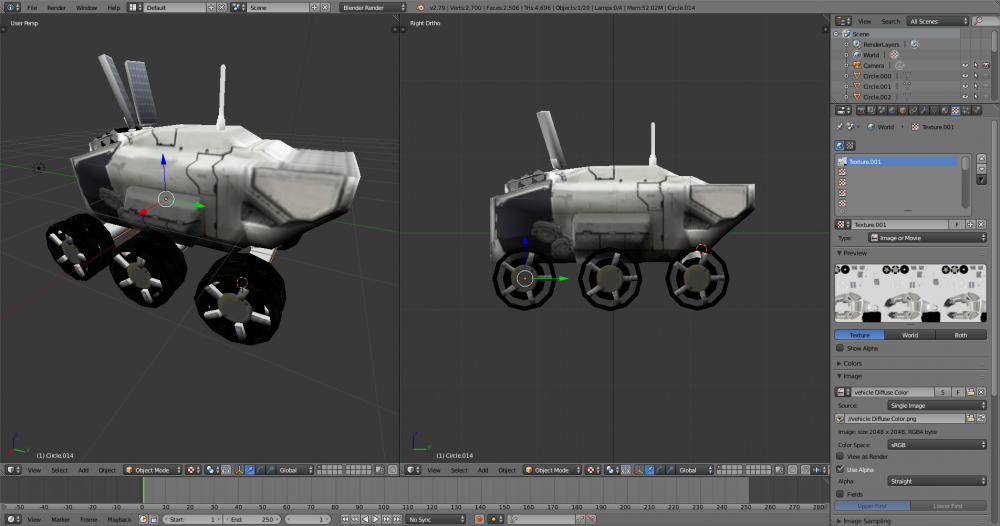Open the Particles properties tab icon
Image resolution: width=1000 pixels, height=526 pixels.
966,110
